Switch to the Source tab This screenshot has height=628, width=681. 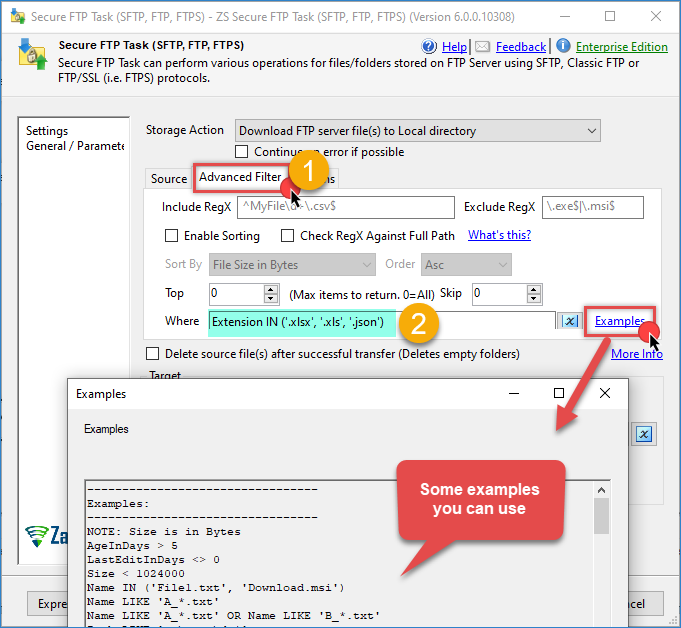pos(169,178)
